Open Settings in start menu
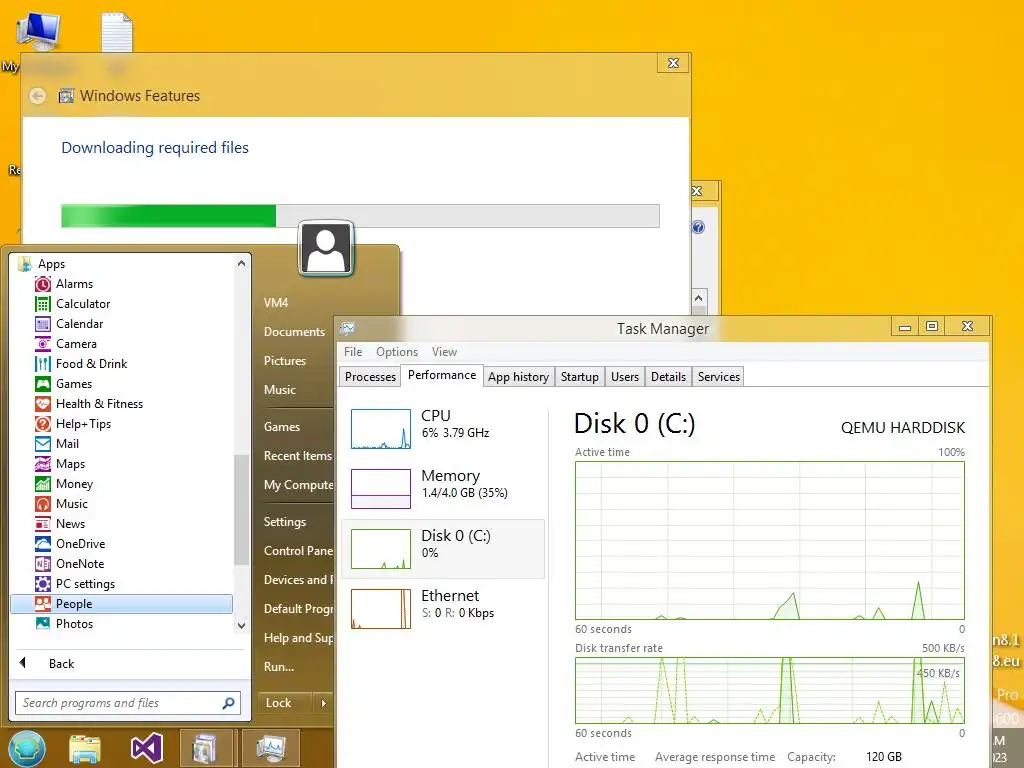Image resolution: width=1024 pixels, height=768 pixels. [285, 522]
